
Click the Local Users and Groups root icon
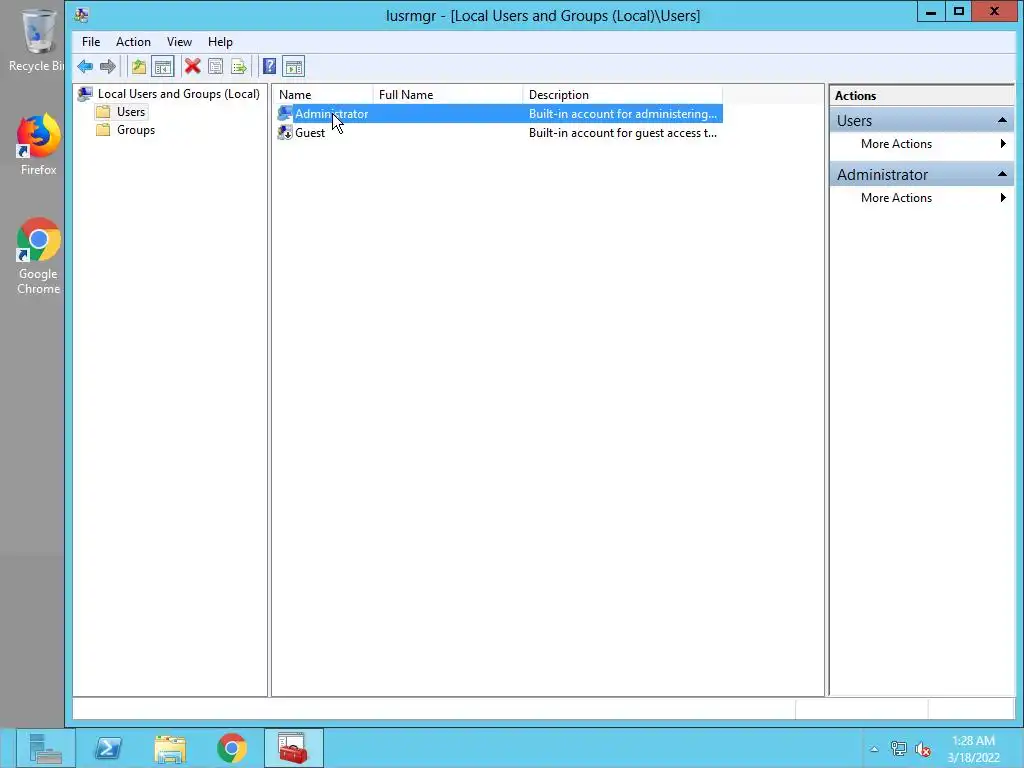[x=85, y=94]
